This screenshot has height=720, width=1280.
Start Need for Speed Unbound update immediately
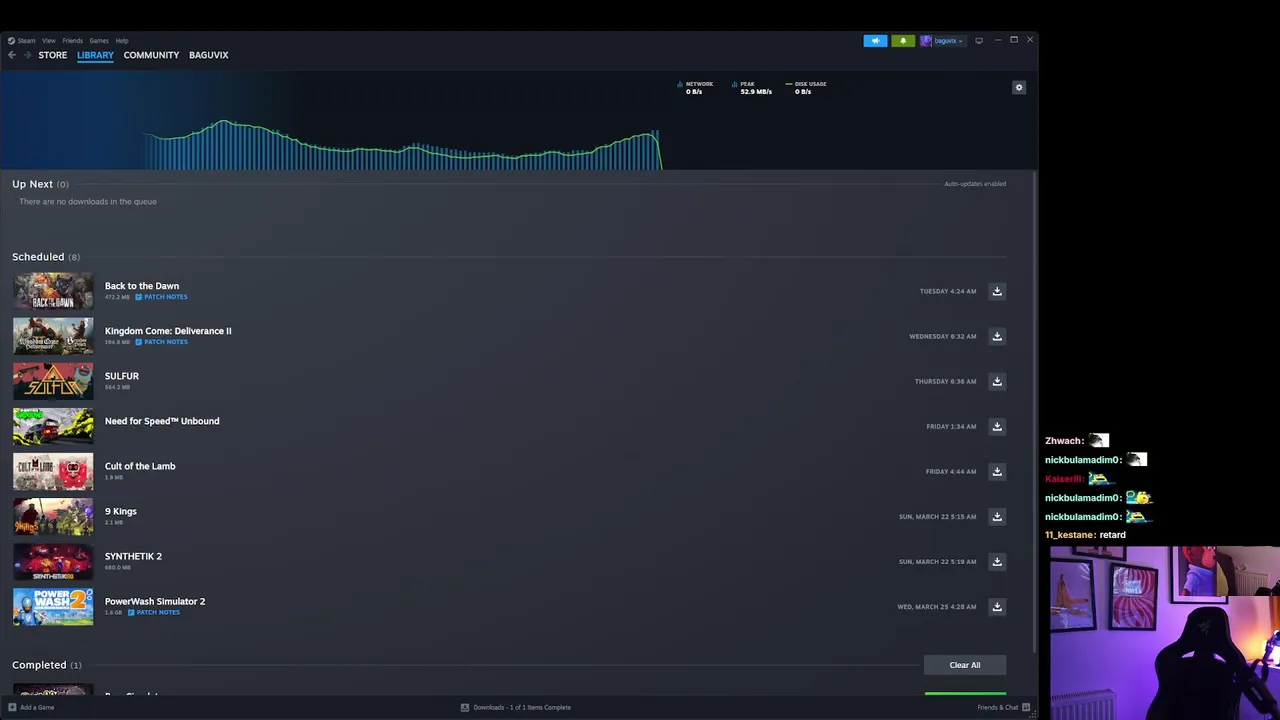click(x=997, y=426)
